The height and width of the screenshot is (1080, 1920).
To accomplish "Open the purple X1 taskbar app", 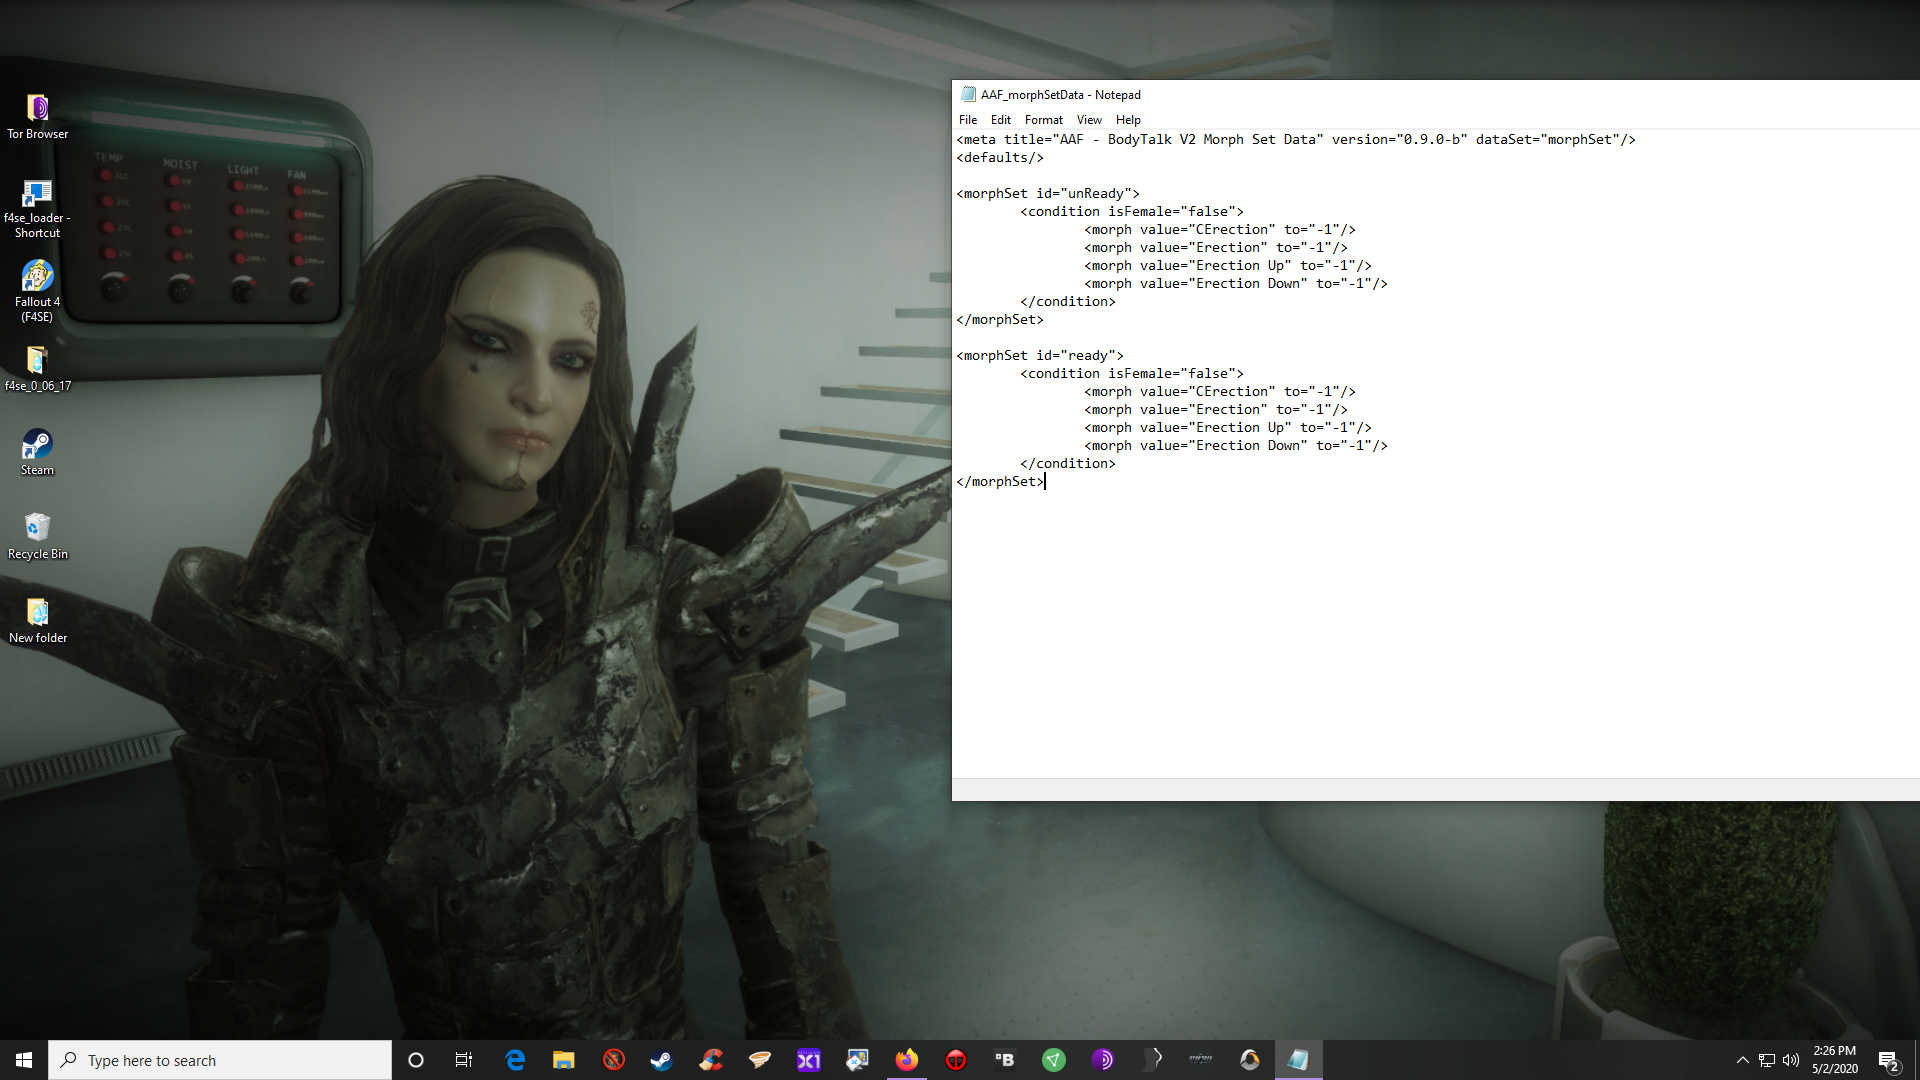I will tap(809, 1060).
